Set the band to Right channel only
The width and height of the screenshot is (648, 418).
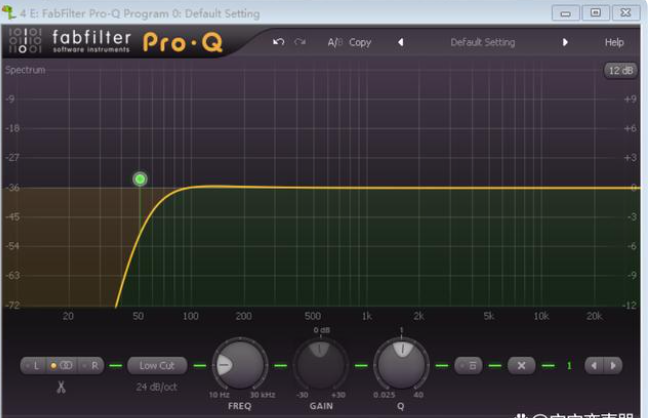[91, 365]
